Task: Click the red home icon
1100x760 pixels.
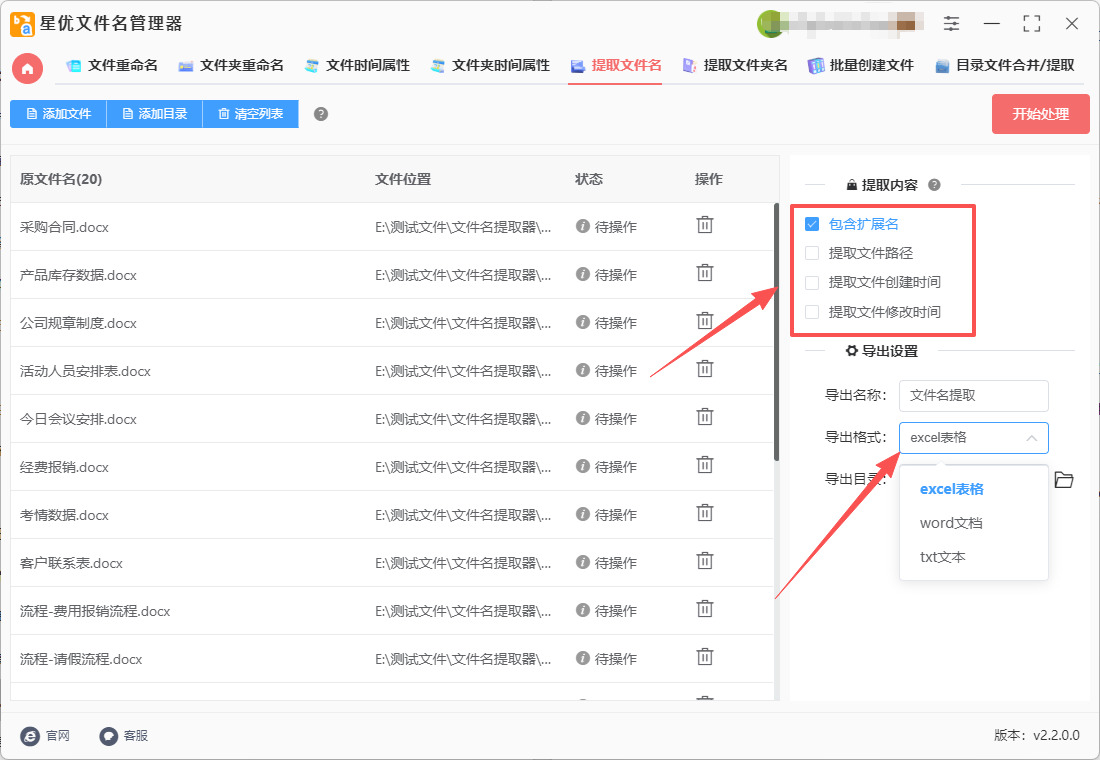Action: (28, 68)
